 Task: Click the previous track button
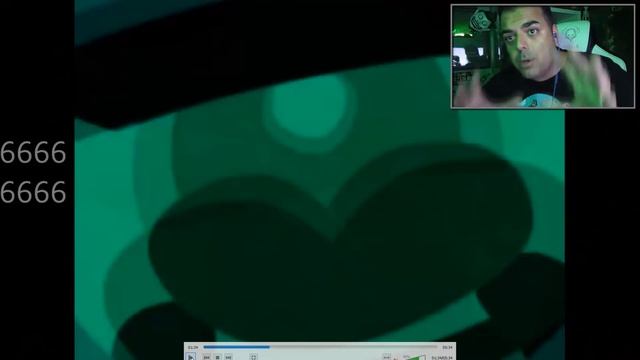207,357
